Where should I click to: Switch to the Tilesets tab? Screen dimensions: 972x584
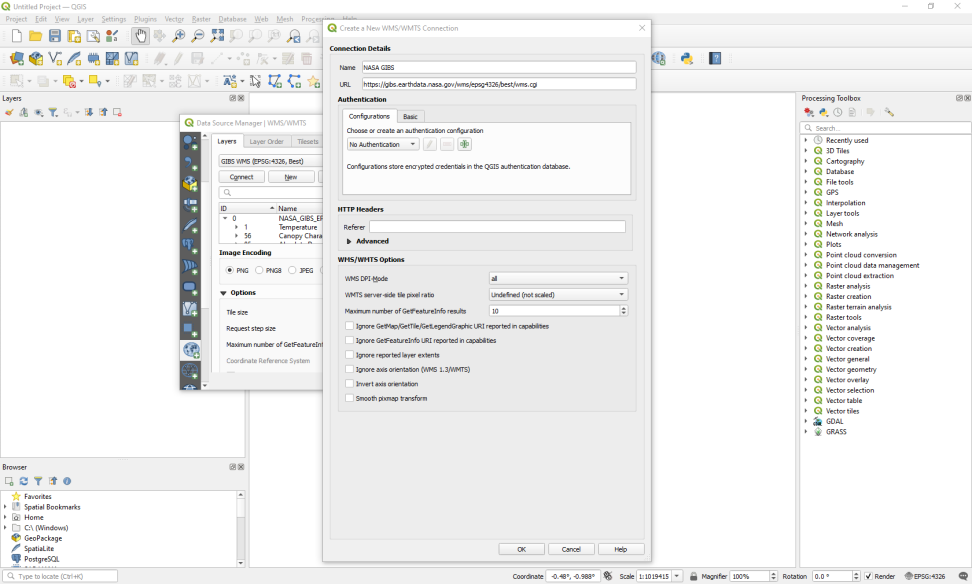coord(307,141)
